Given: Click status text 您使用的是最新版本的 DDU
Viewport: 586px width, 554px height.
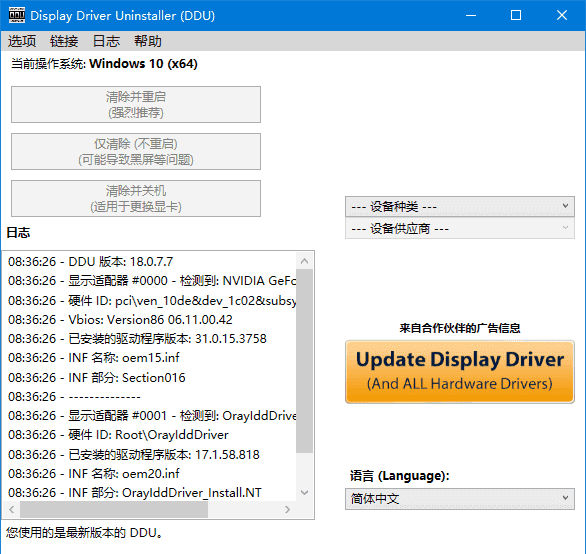Looking at the screenshot, I should [x=84, y=533].
